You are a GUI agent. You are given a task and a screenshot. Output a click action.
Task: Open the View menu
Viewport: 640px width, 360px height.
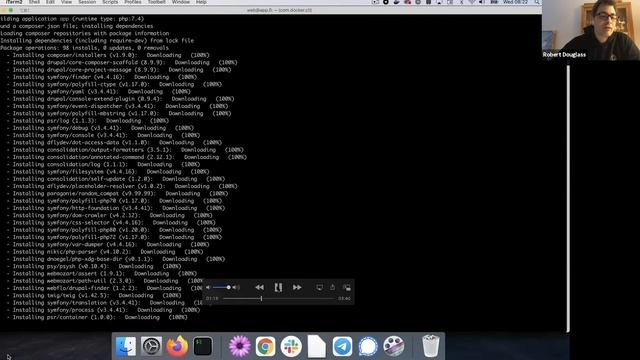point(67,2)
